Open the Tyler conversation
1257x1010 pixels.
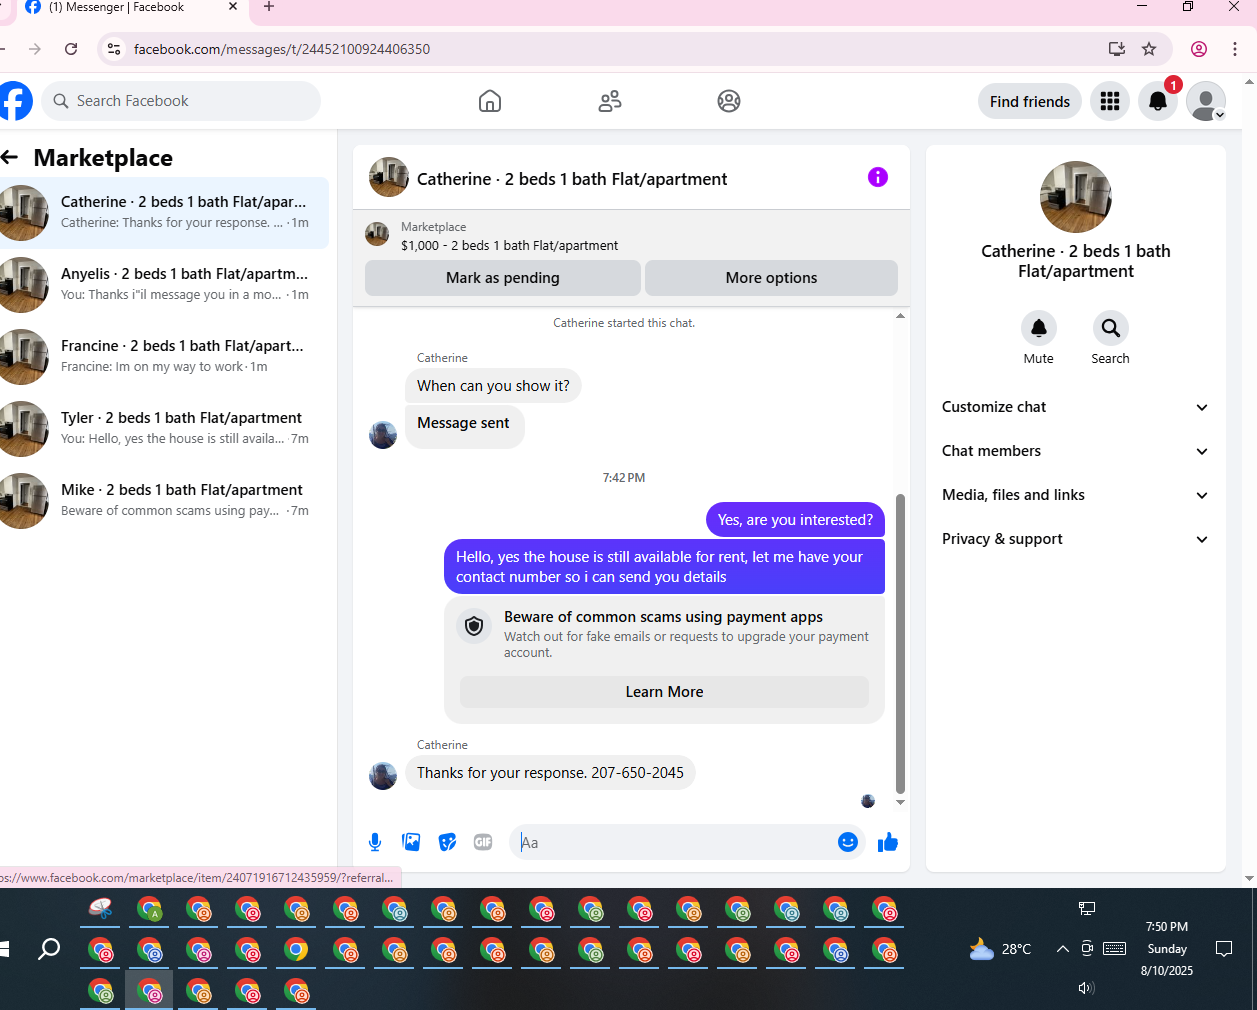tap(164, 429)
